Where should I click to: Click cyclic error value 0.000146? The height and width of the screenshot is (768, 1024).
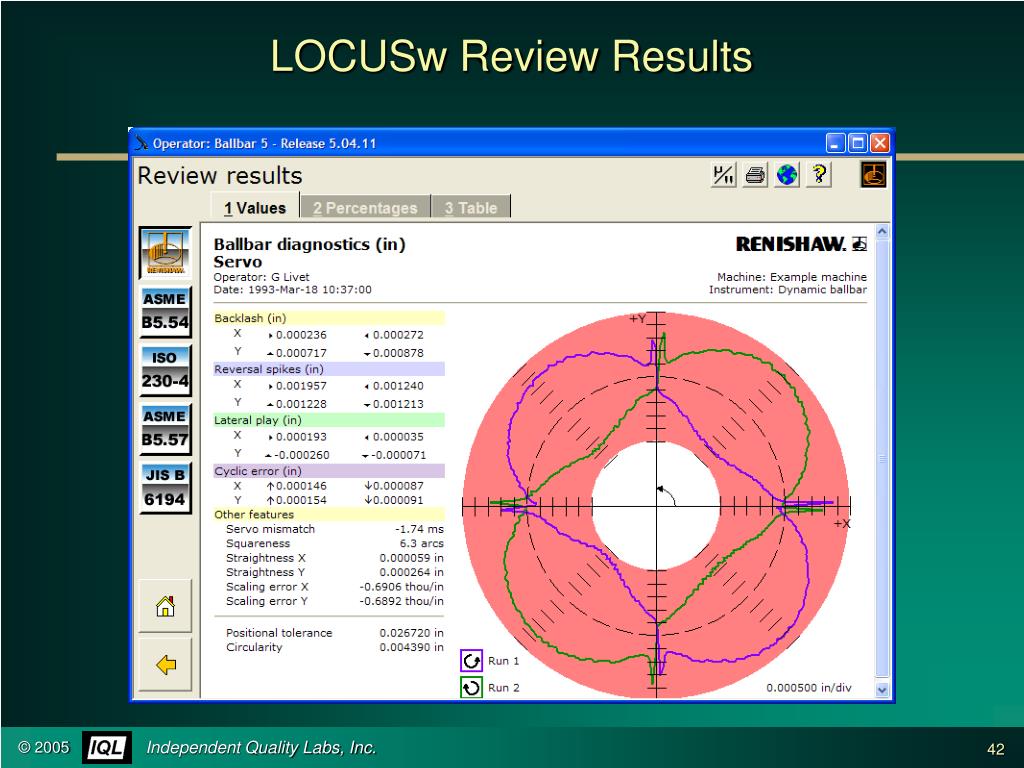(x=301, y=486)
